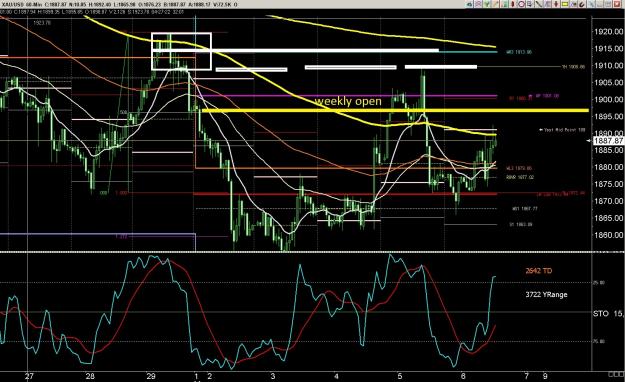625x382 pixels.
Task: Click the text note toolbar icon
Action: pos(530,4)
